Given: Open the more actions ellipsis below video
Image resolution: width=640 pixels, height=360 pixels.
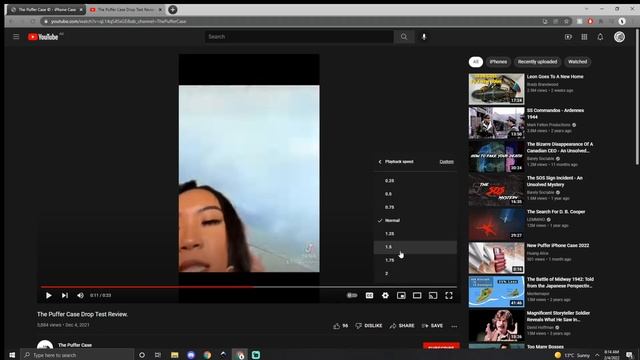Looking at the screenshot, I should point(454,326).
